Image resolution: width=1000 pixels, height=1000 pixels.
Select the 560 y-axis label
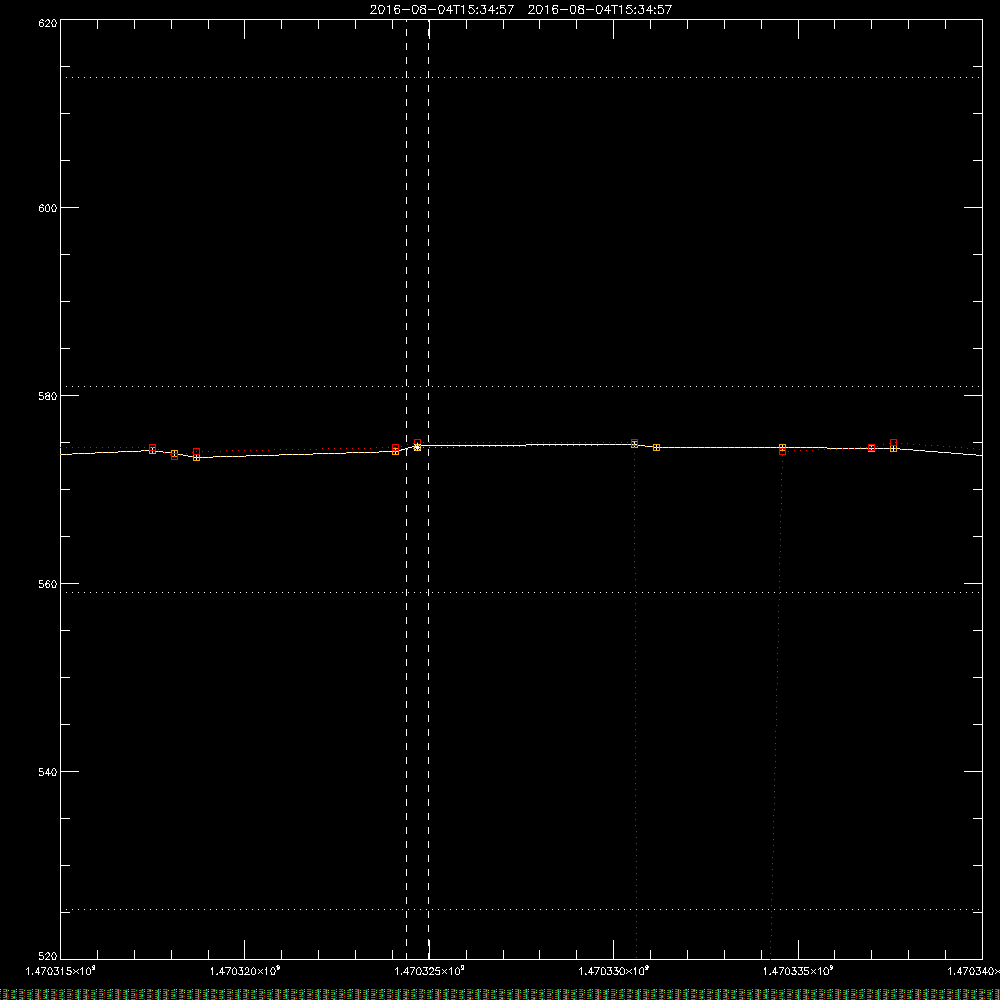click(x=48, y=584)
